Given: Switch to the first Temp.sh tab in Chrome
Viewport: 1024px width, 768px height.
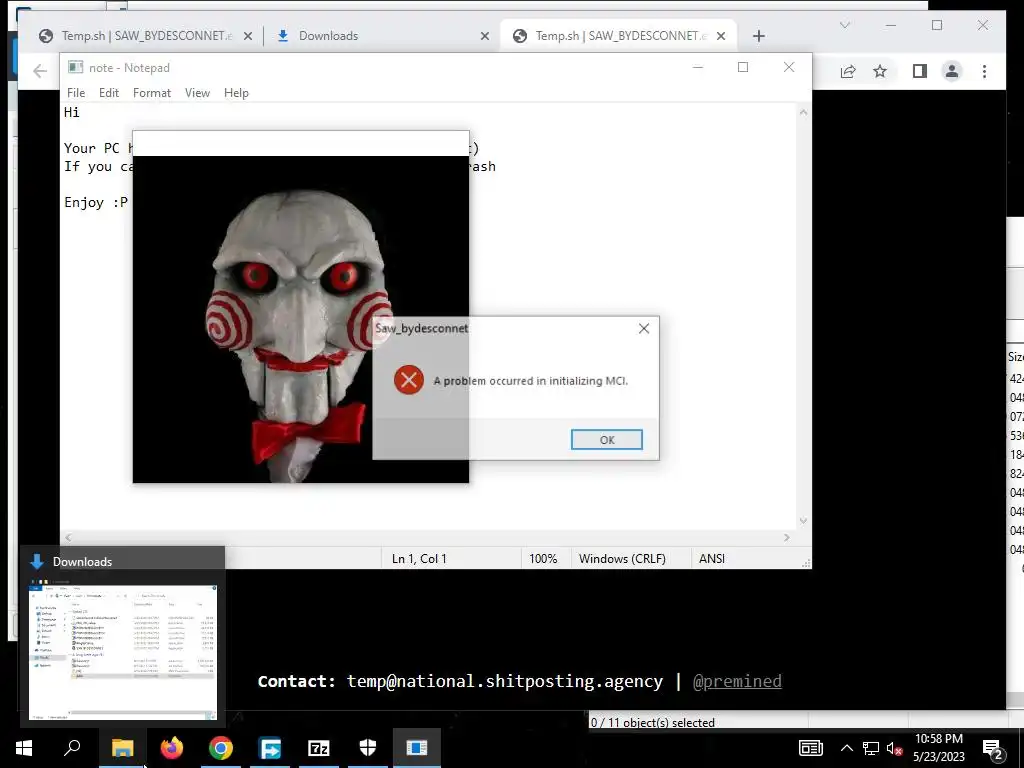Looking at the screenshot, I should 146,36.
